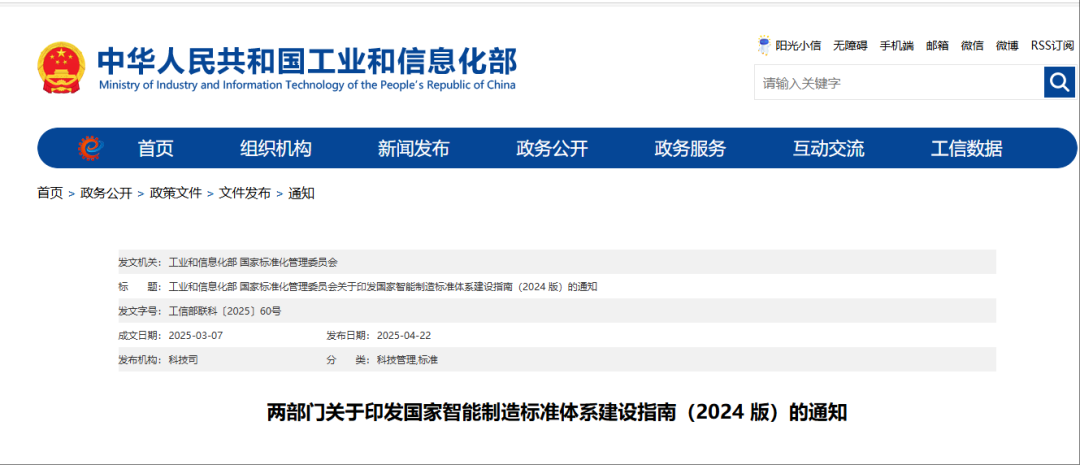Open the 互动交流 navigation menu
1080x465 pixels.
[x=829, y=148]
